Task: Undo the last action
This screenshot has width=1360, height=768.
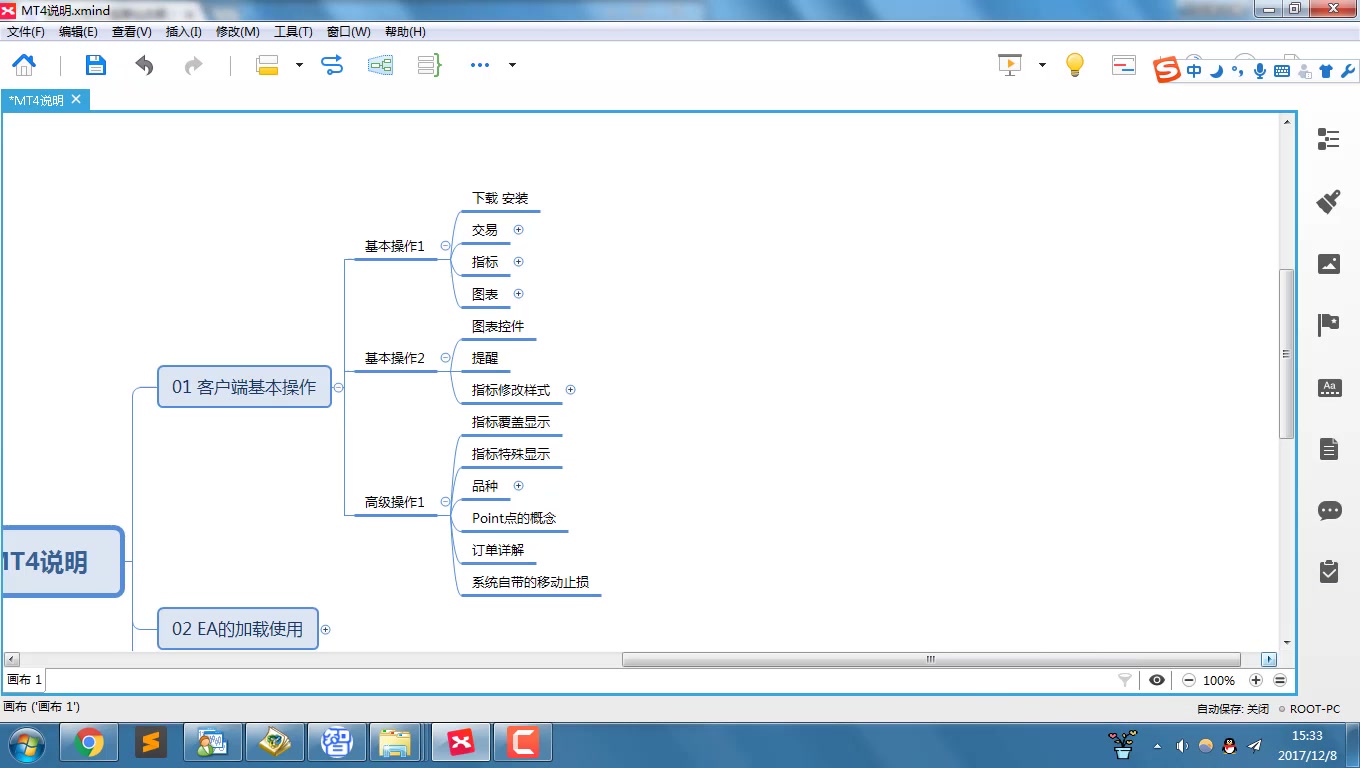Action: tap(145, 65)
